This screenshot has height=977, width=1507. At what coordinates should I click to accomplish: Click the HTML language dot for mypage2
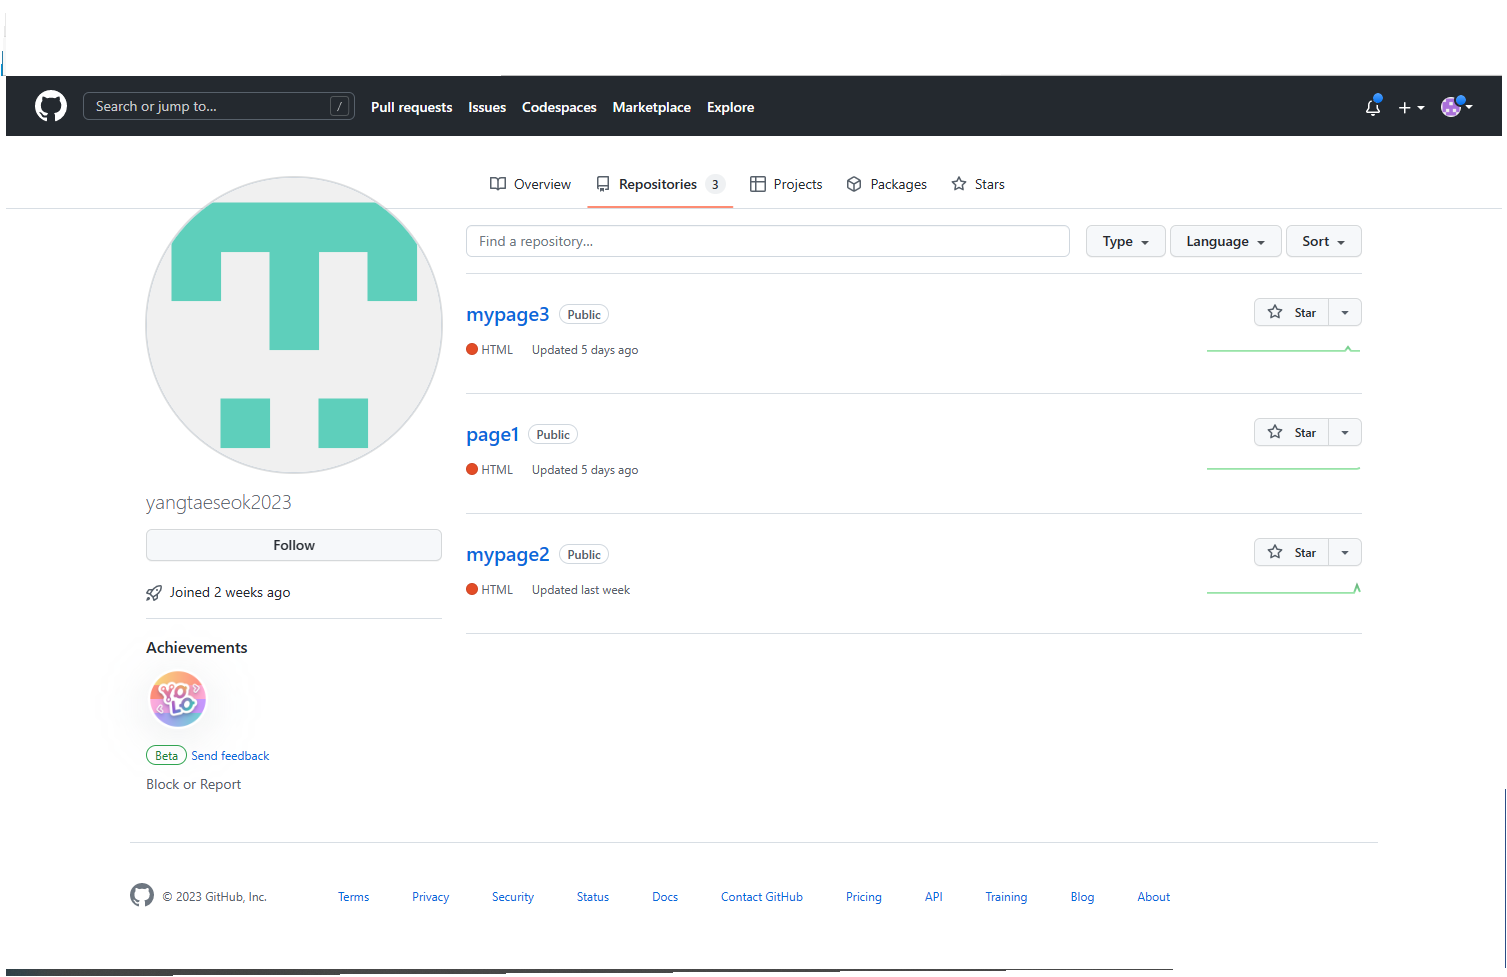point(472,589)
